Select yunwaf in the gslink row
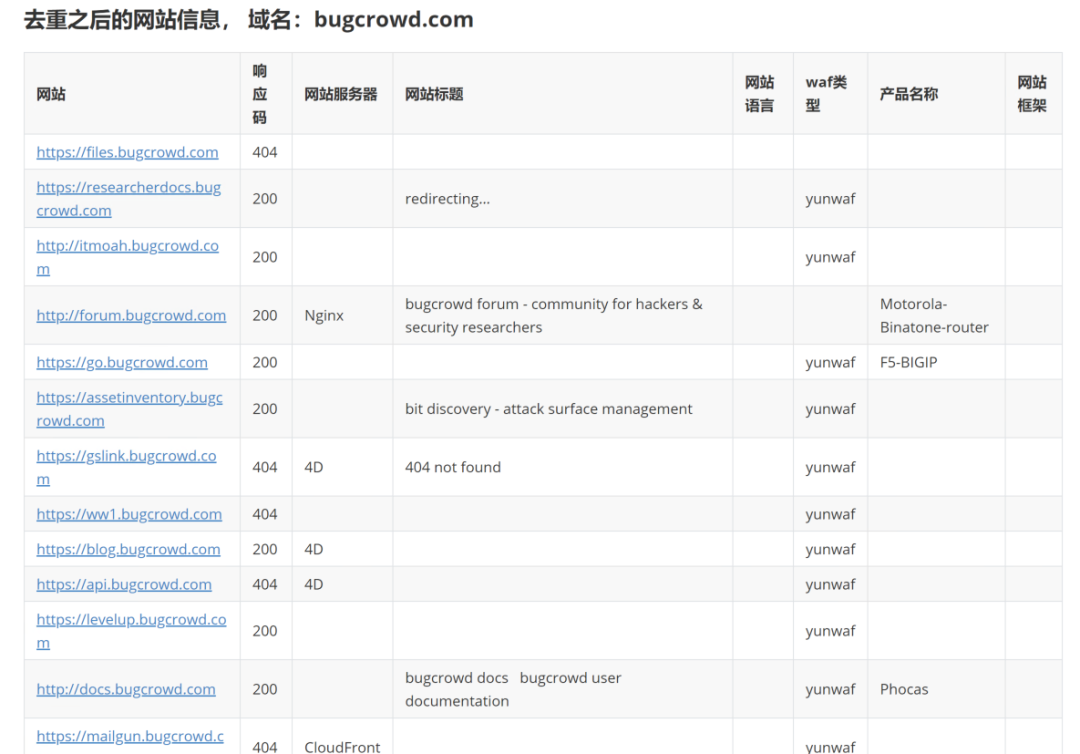Image resolution: width=1080 pixels, height=754 pixels. click(831, 468)
